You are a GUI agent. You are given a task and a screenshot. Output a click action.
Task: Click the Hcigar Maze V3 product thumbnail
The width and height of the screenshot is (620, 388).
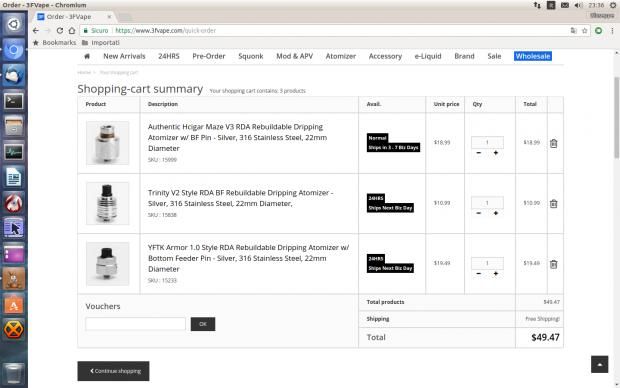click(x=108, y=143)
